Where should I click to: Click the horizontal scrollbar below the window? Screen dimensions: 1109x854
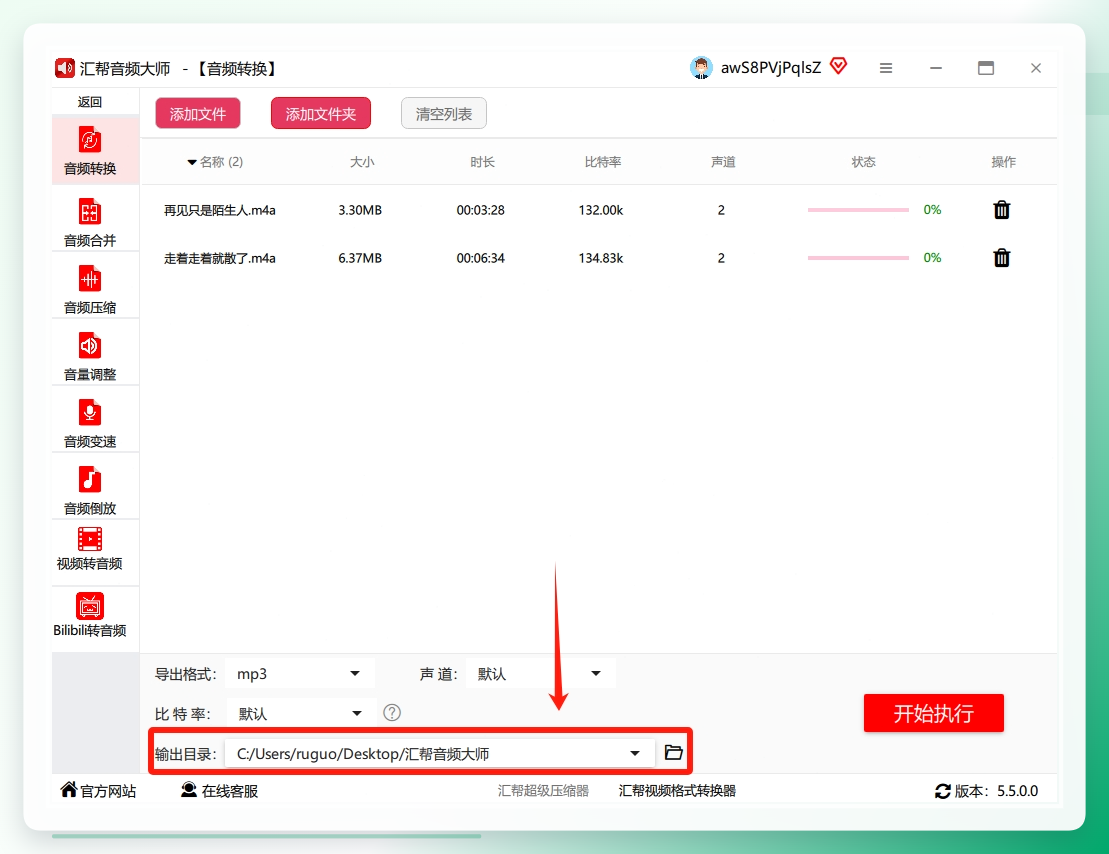pos(267,836)
